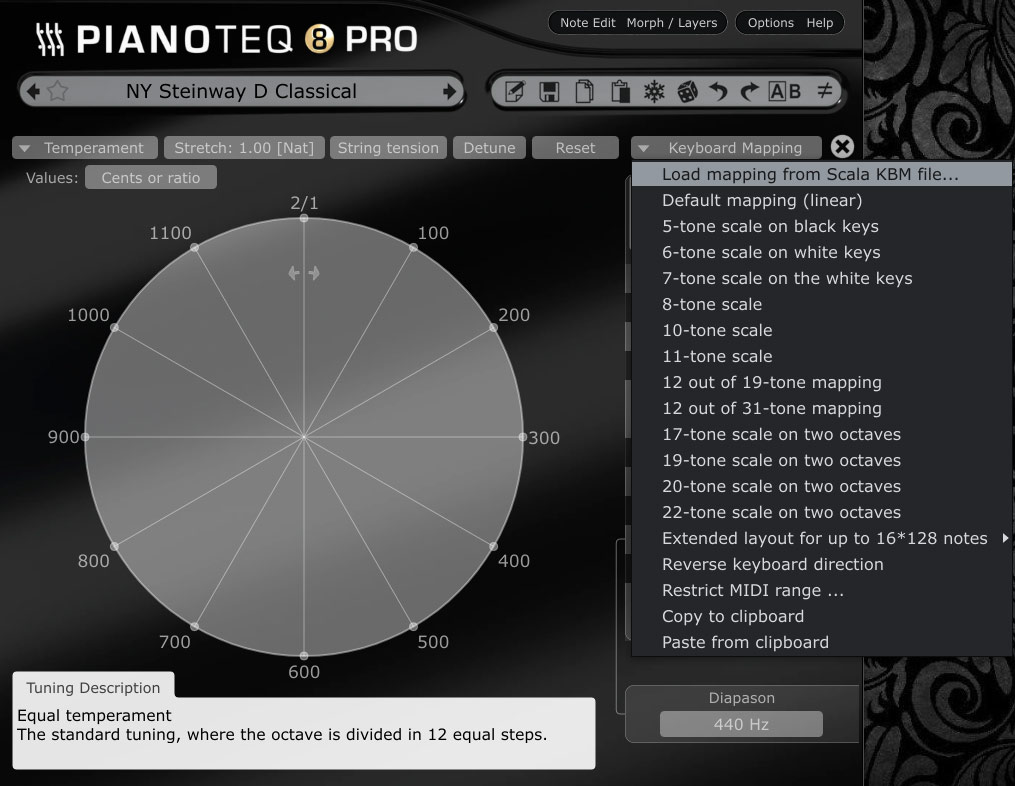Image resolution: width=1015 pixels, height=786 pixels.
Task: Randomize parameters with dice icon
Action: point(687,91)
